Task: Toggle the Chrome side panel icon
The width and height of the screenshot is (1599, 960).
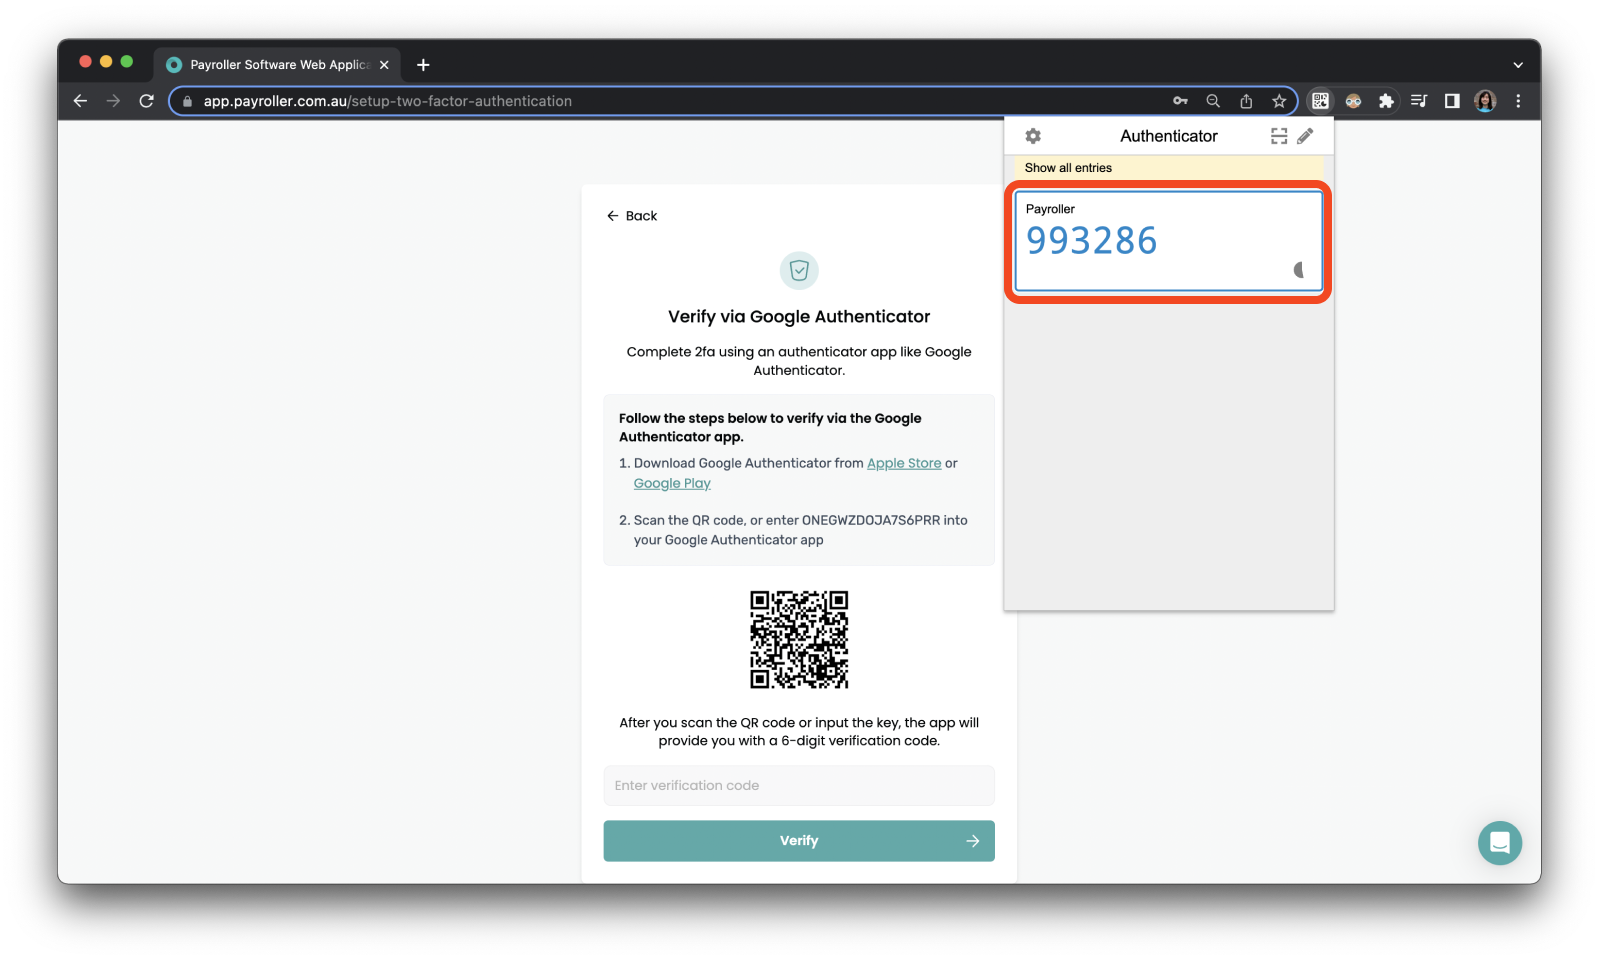Action: [x=1452, y=101]
